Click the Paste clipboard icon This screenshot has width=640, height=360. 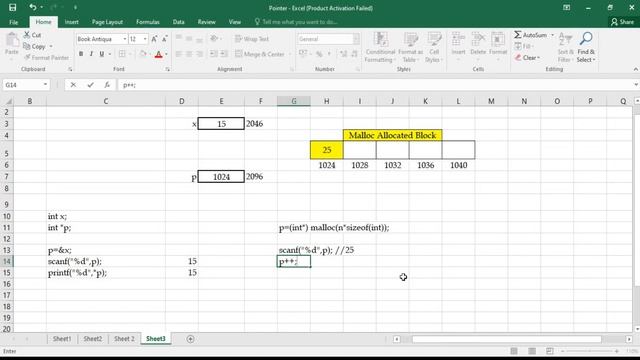coord(12,41)
